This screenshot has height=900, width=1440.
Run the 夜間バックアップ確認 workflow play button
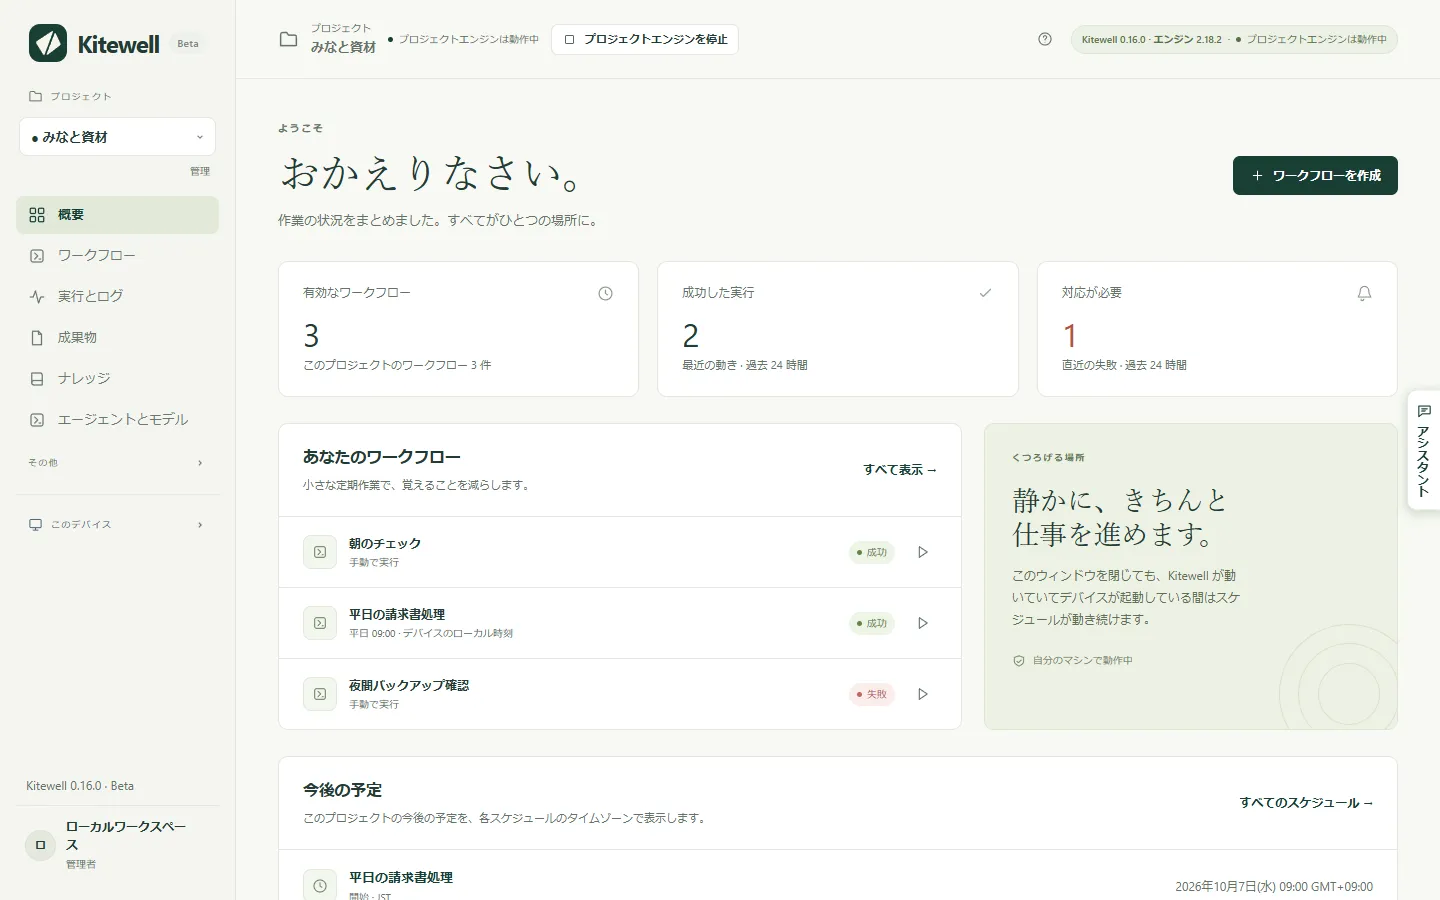tap(923, 694)
